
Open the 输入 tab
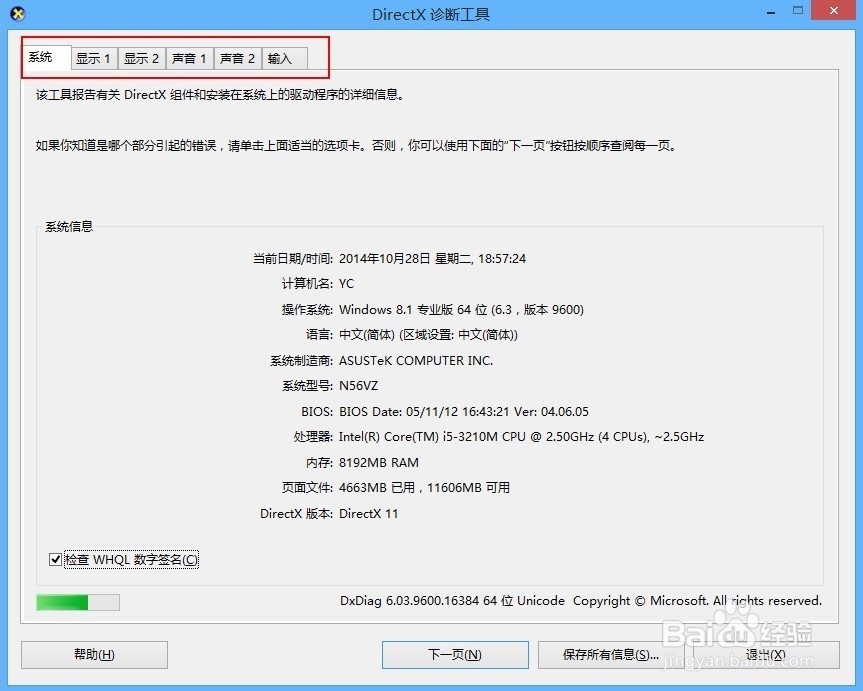click(285, 58)
